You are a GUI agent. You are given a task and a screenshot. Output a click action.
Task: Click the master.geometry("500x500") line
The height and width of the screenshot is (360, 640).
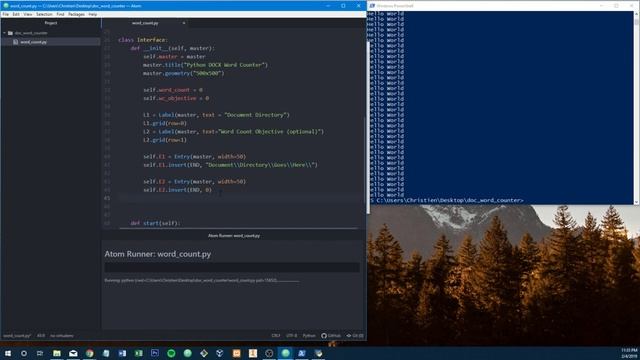pos(183,73)
